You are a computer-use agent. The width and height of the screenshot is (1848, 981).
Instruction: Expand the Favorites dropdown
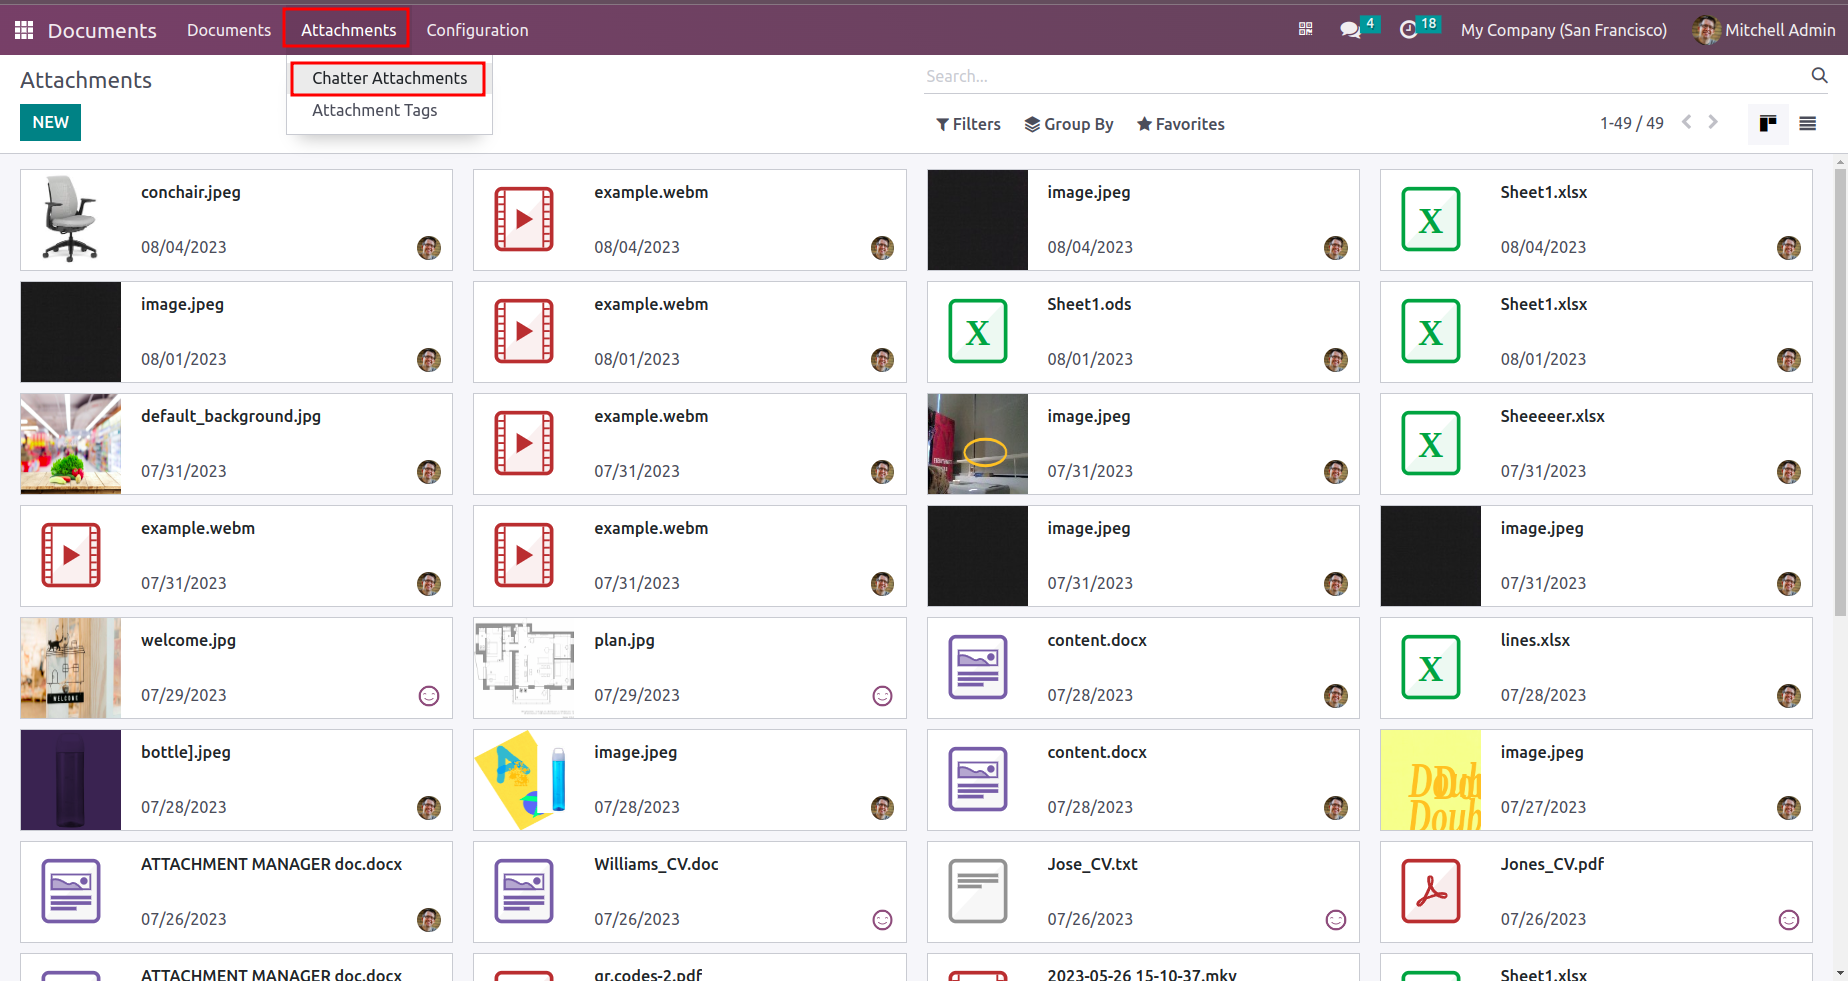(1180, 124)
